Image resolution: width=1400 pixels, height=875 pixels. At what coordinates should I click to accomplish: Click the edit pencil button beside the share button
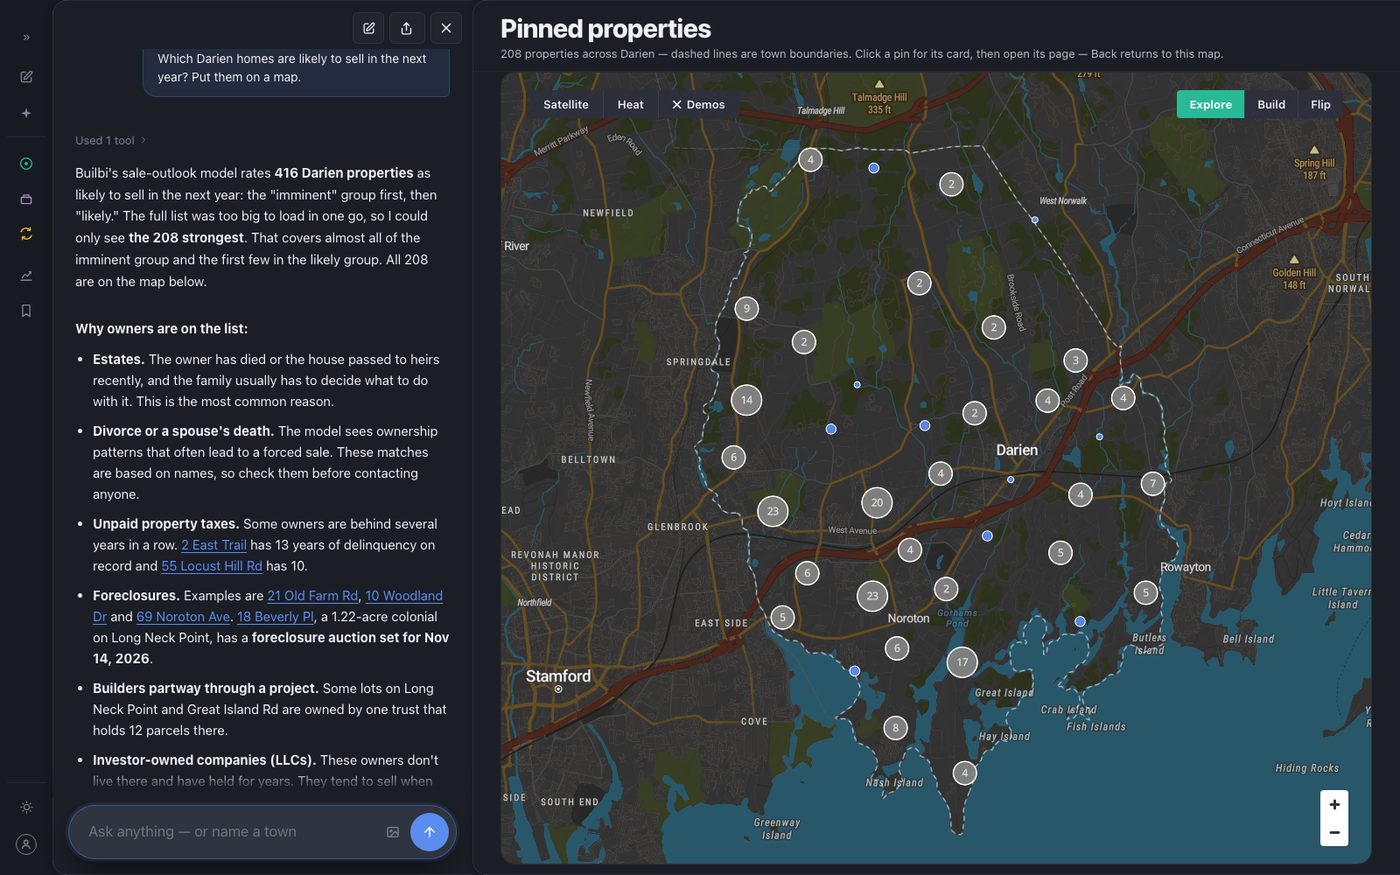(x=369, y=28)
